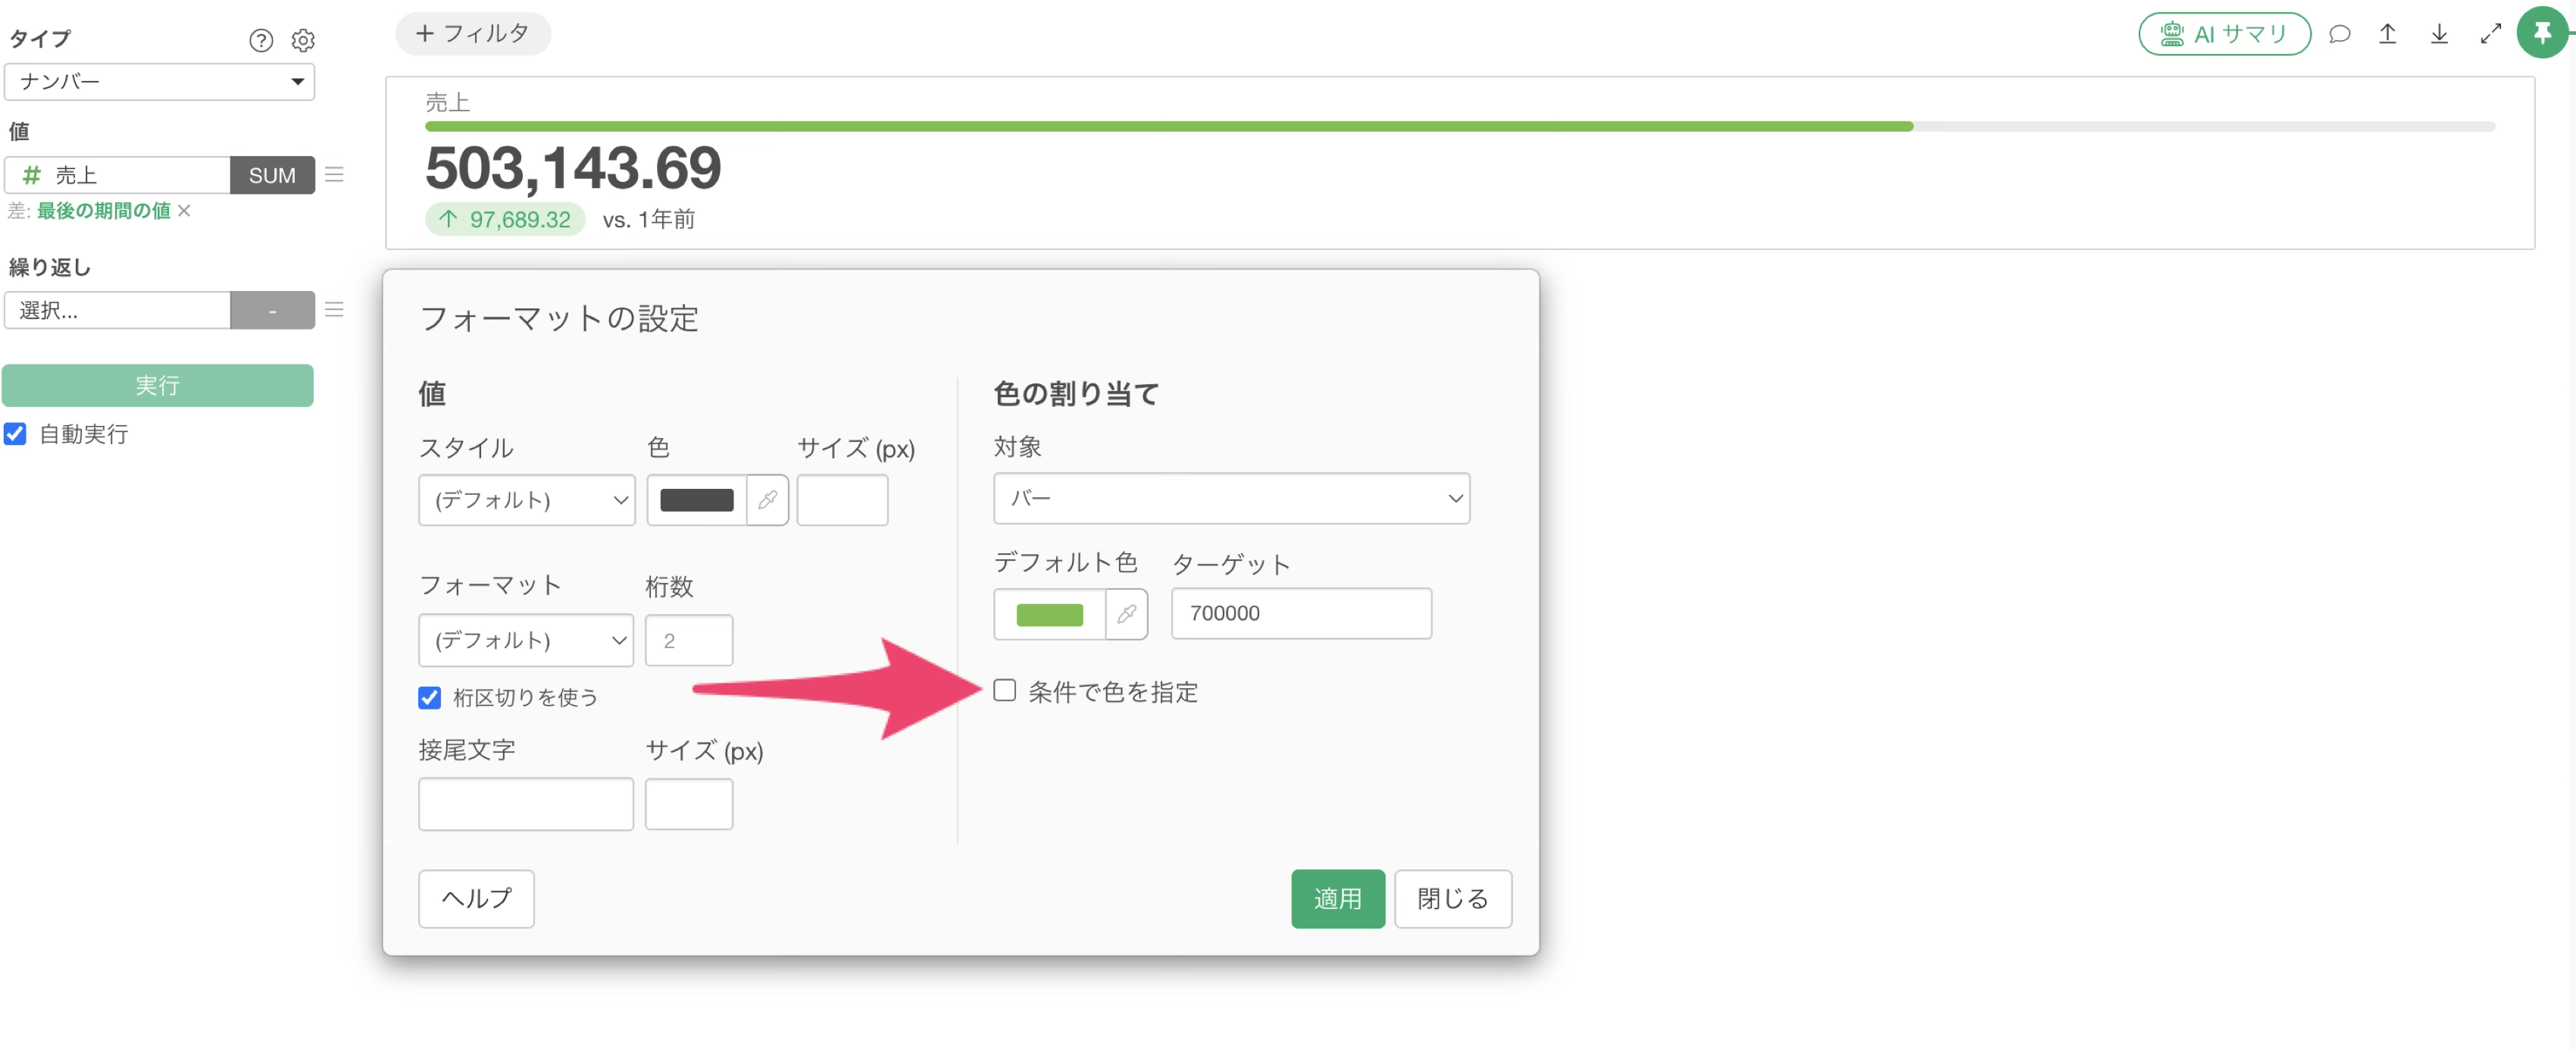Viewport: 2576px width, 1049px height.
Task: Click the ターゲット input field
Action: tap(1300, 613)
